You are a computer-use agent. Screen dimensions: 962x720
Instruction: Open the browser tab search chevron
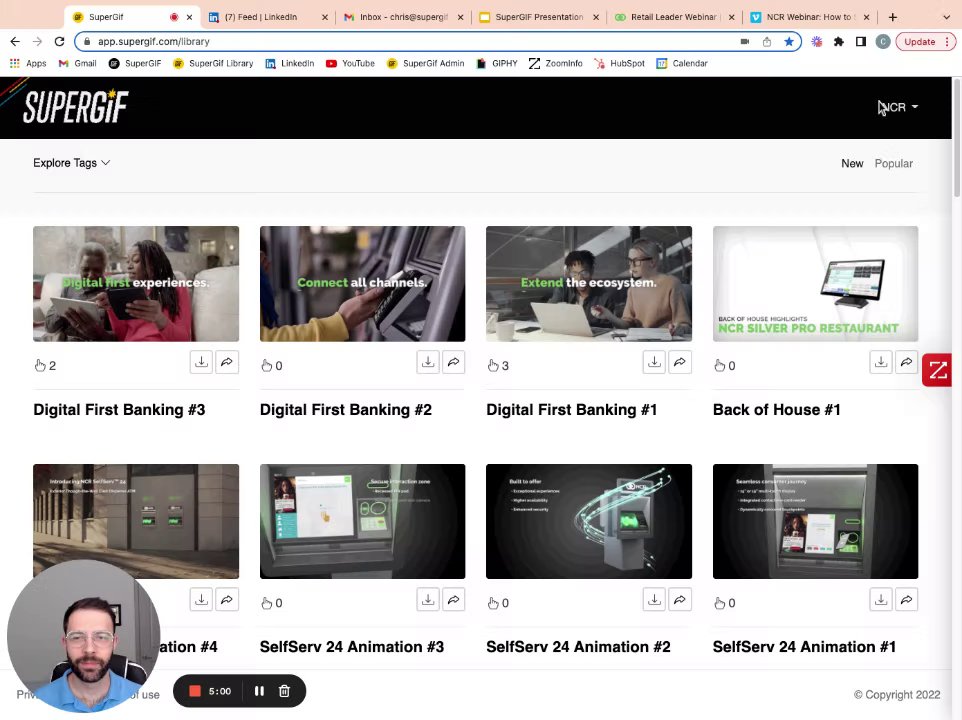[x=946, y=17]
